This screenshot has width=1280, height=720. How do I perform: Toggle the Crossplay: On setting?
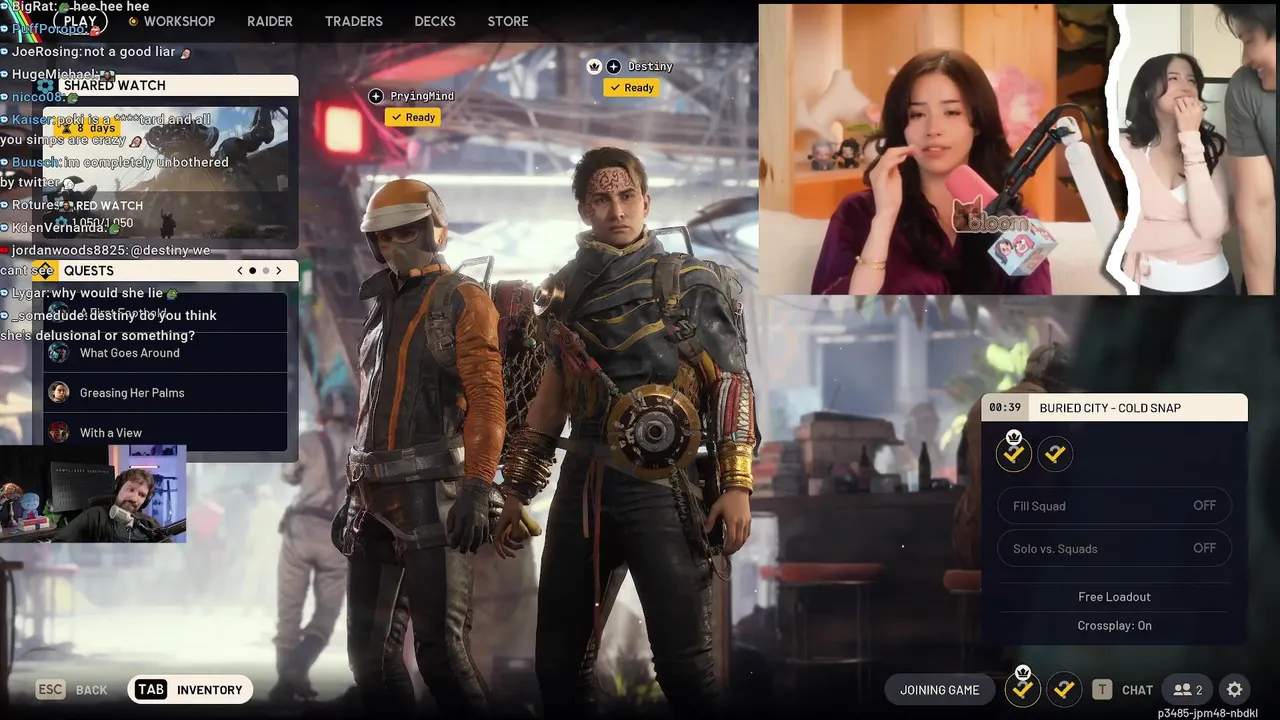click(1114, 626)
